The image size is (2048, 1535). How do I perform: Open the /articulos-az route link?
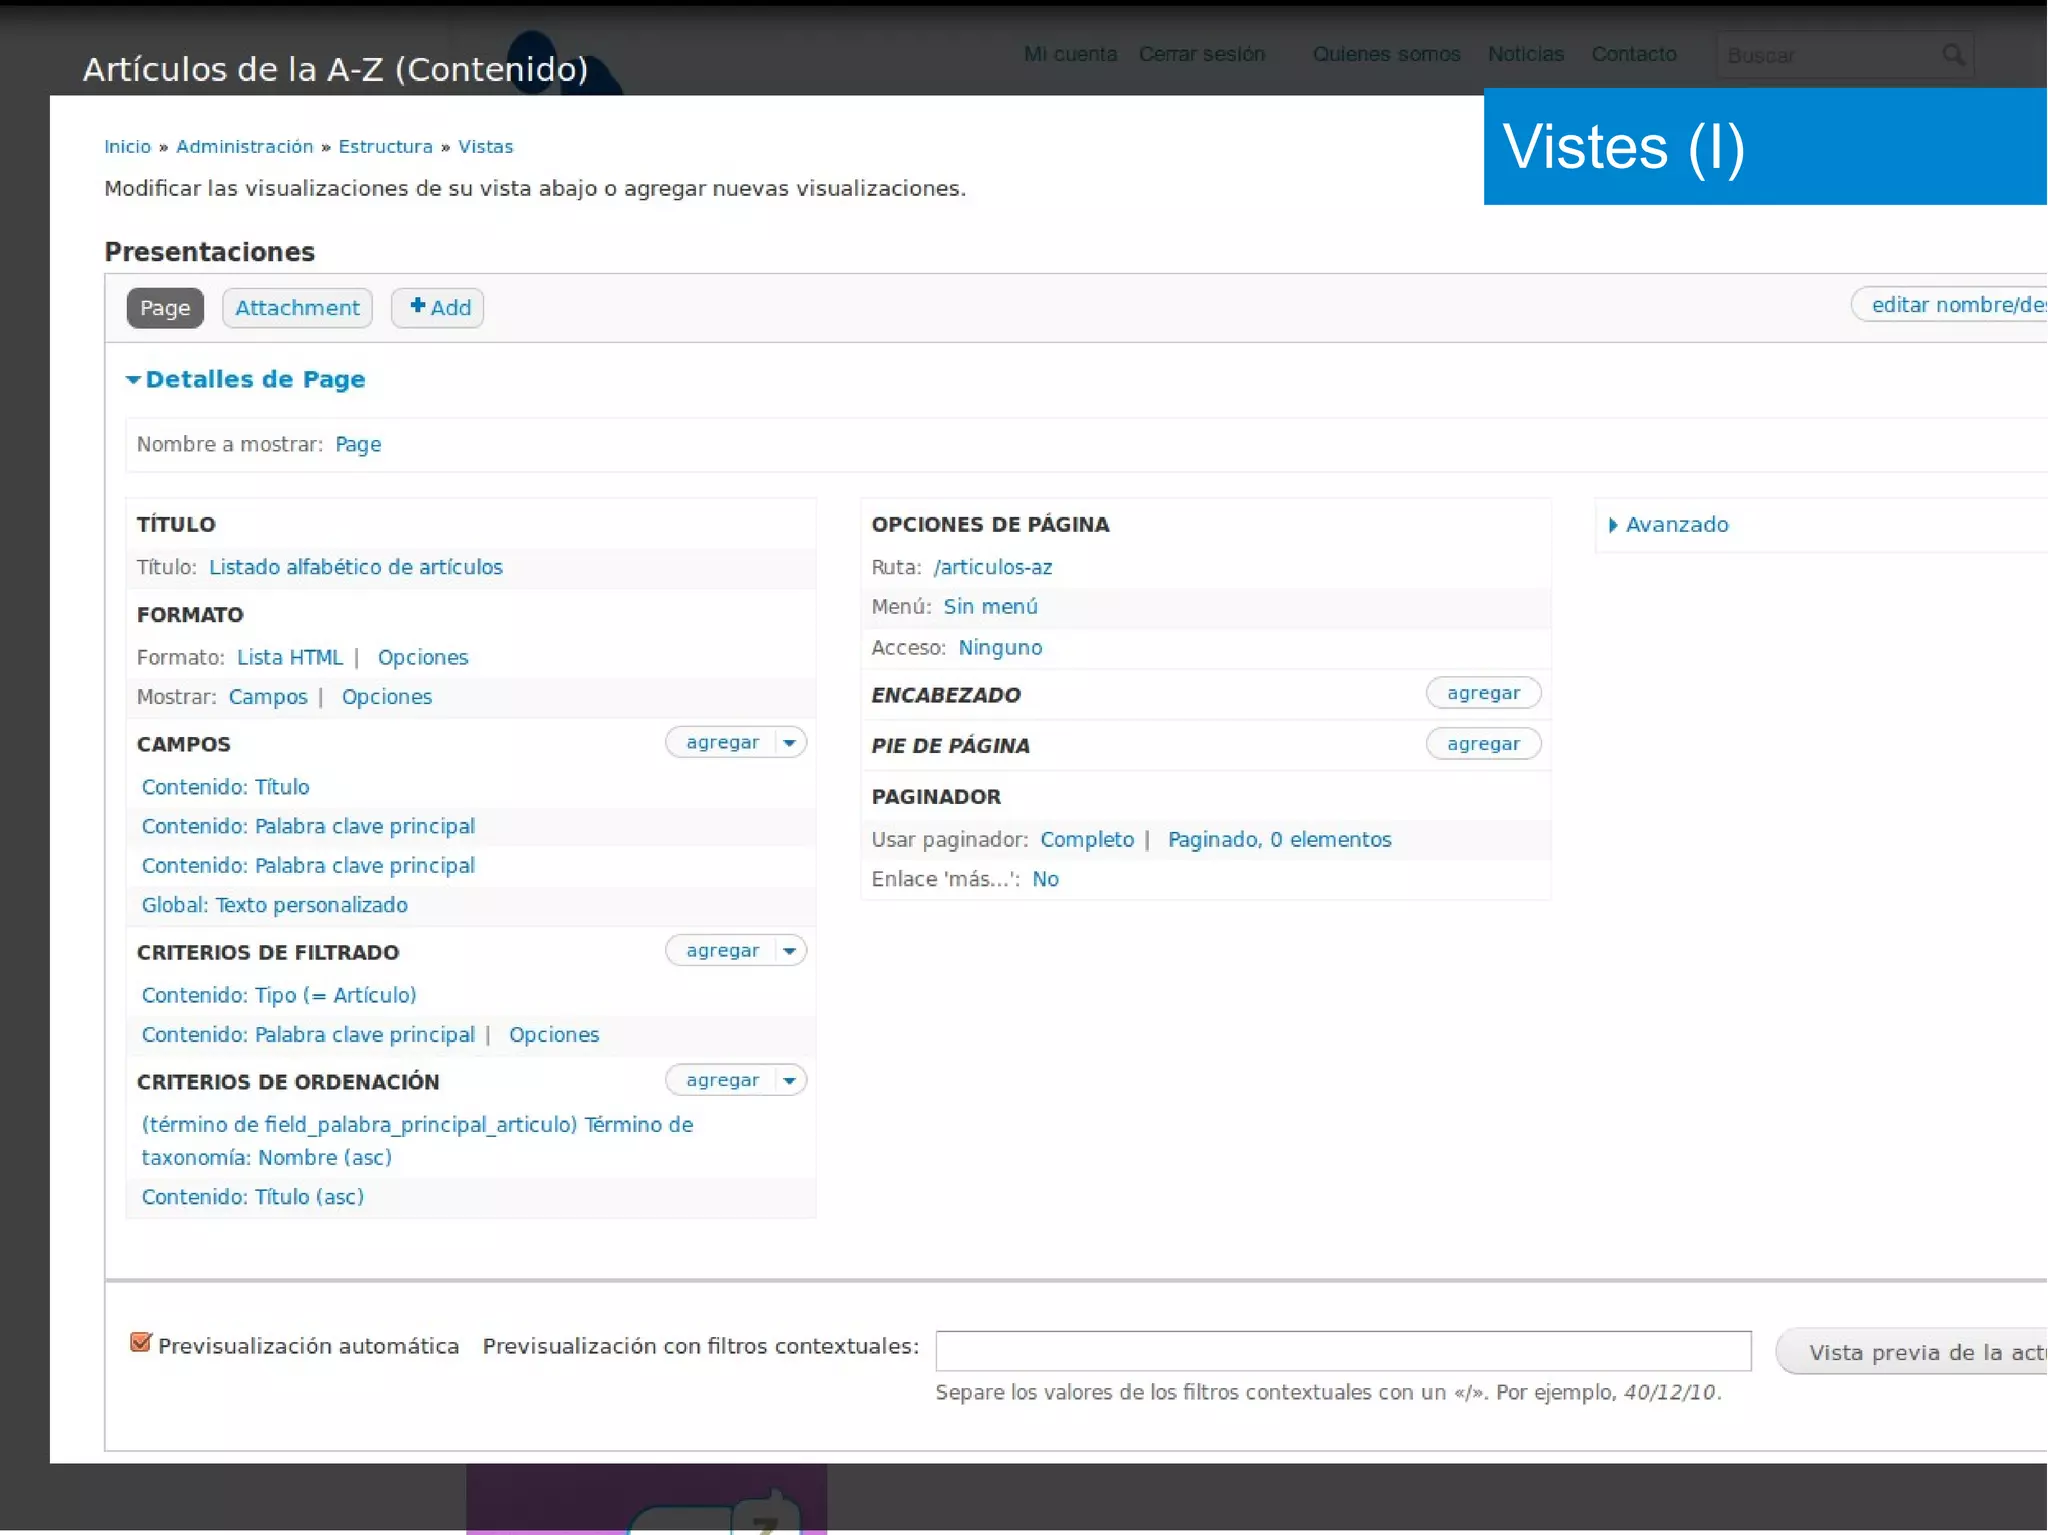point(992,567)
